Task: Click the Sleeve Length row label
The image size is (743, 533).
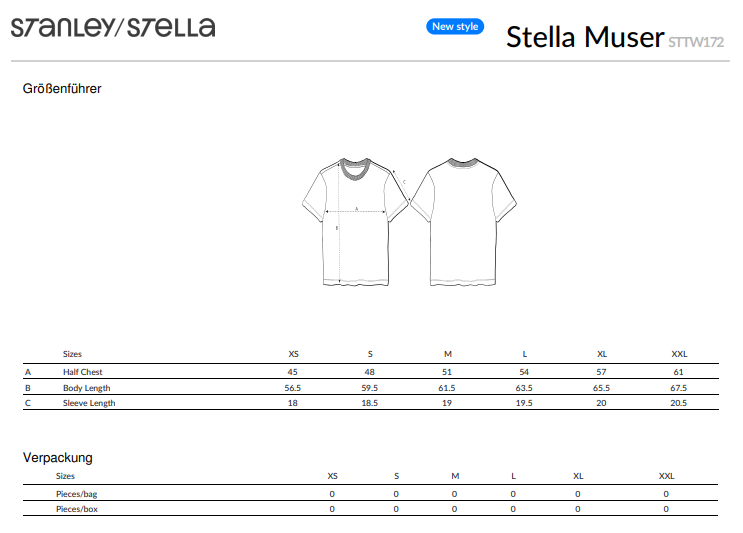Action: 89,403
